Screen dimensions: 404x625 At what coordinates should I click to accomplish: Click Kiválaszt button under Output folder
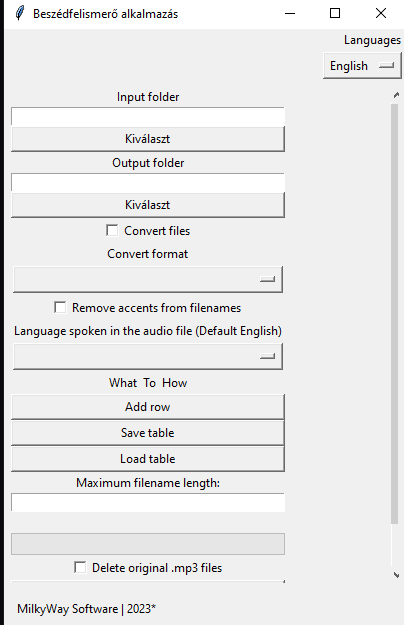tap(148, 205)
